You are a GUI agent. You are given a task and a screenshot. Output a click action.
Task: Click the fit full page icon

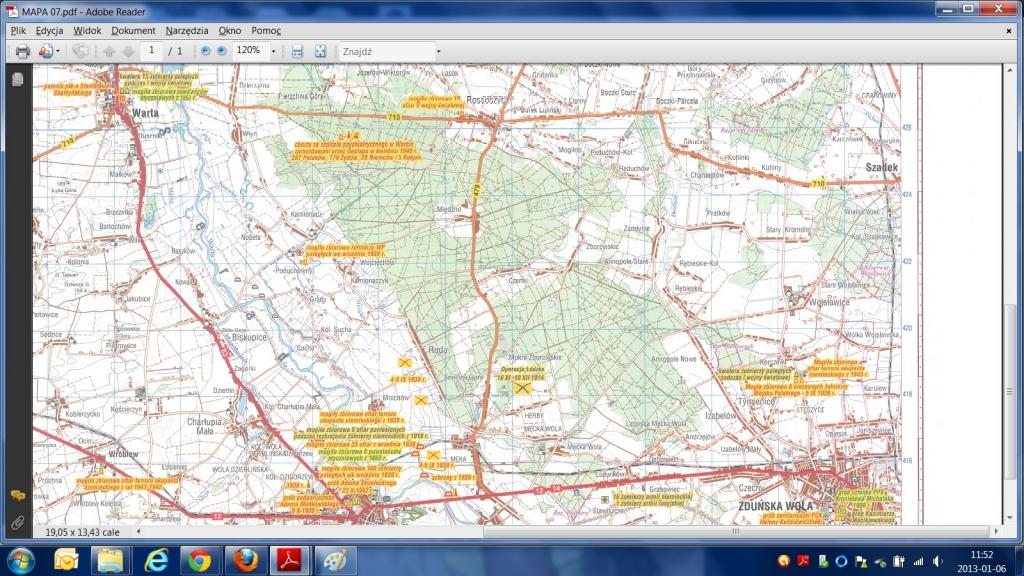[320, 51]
